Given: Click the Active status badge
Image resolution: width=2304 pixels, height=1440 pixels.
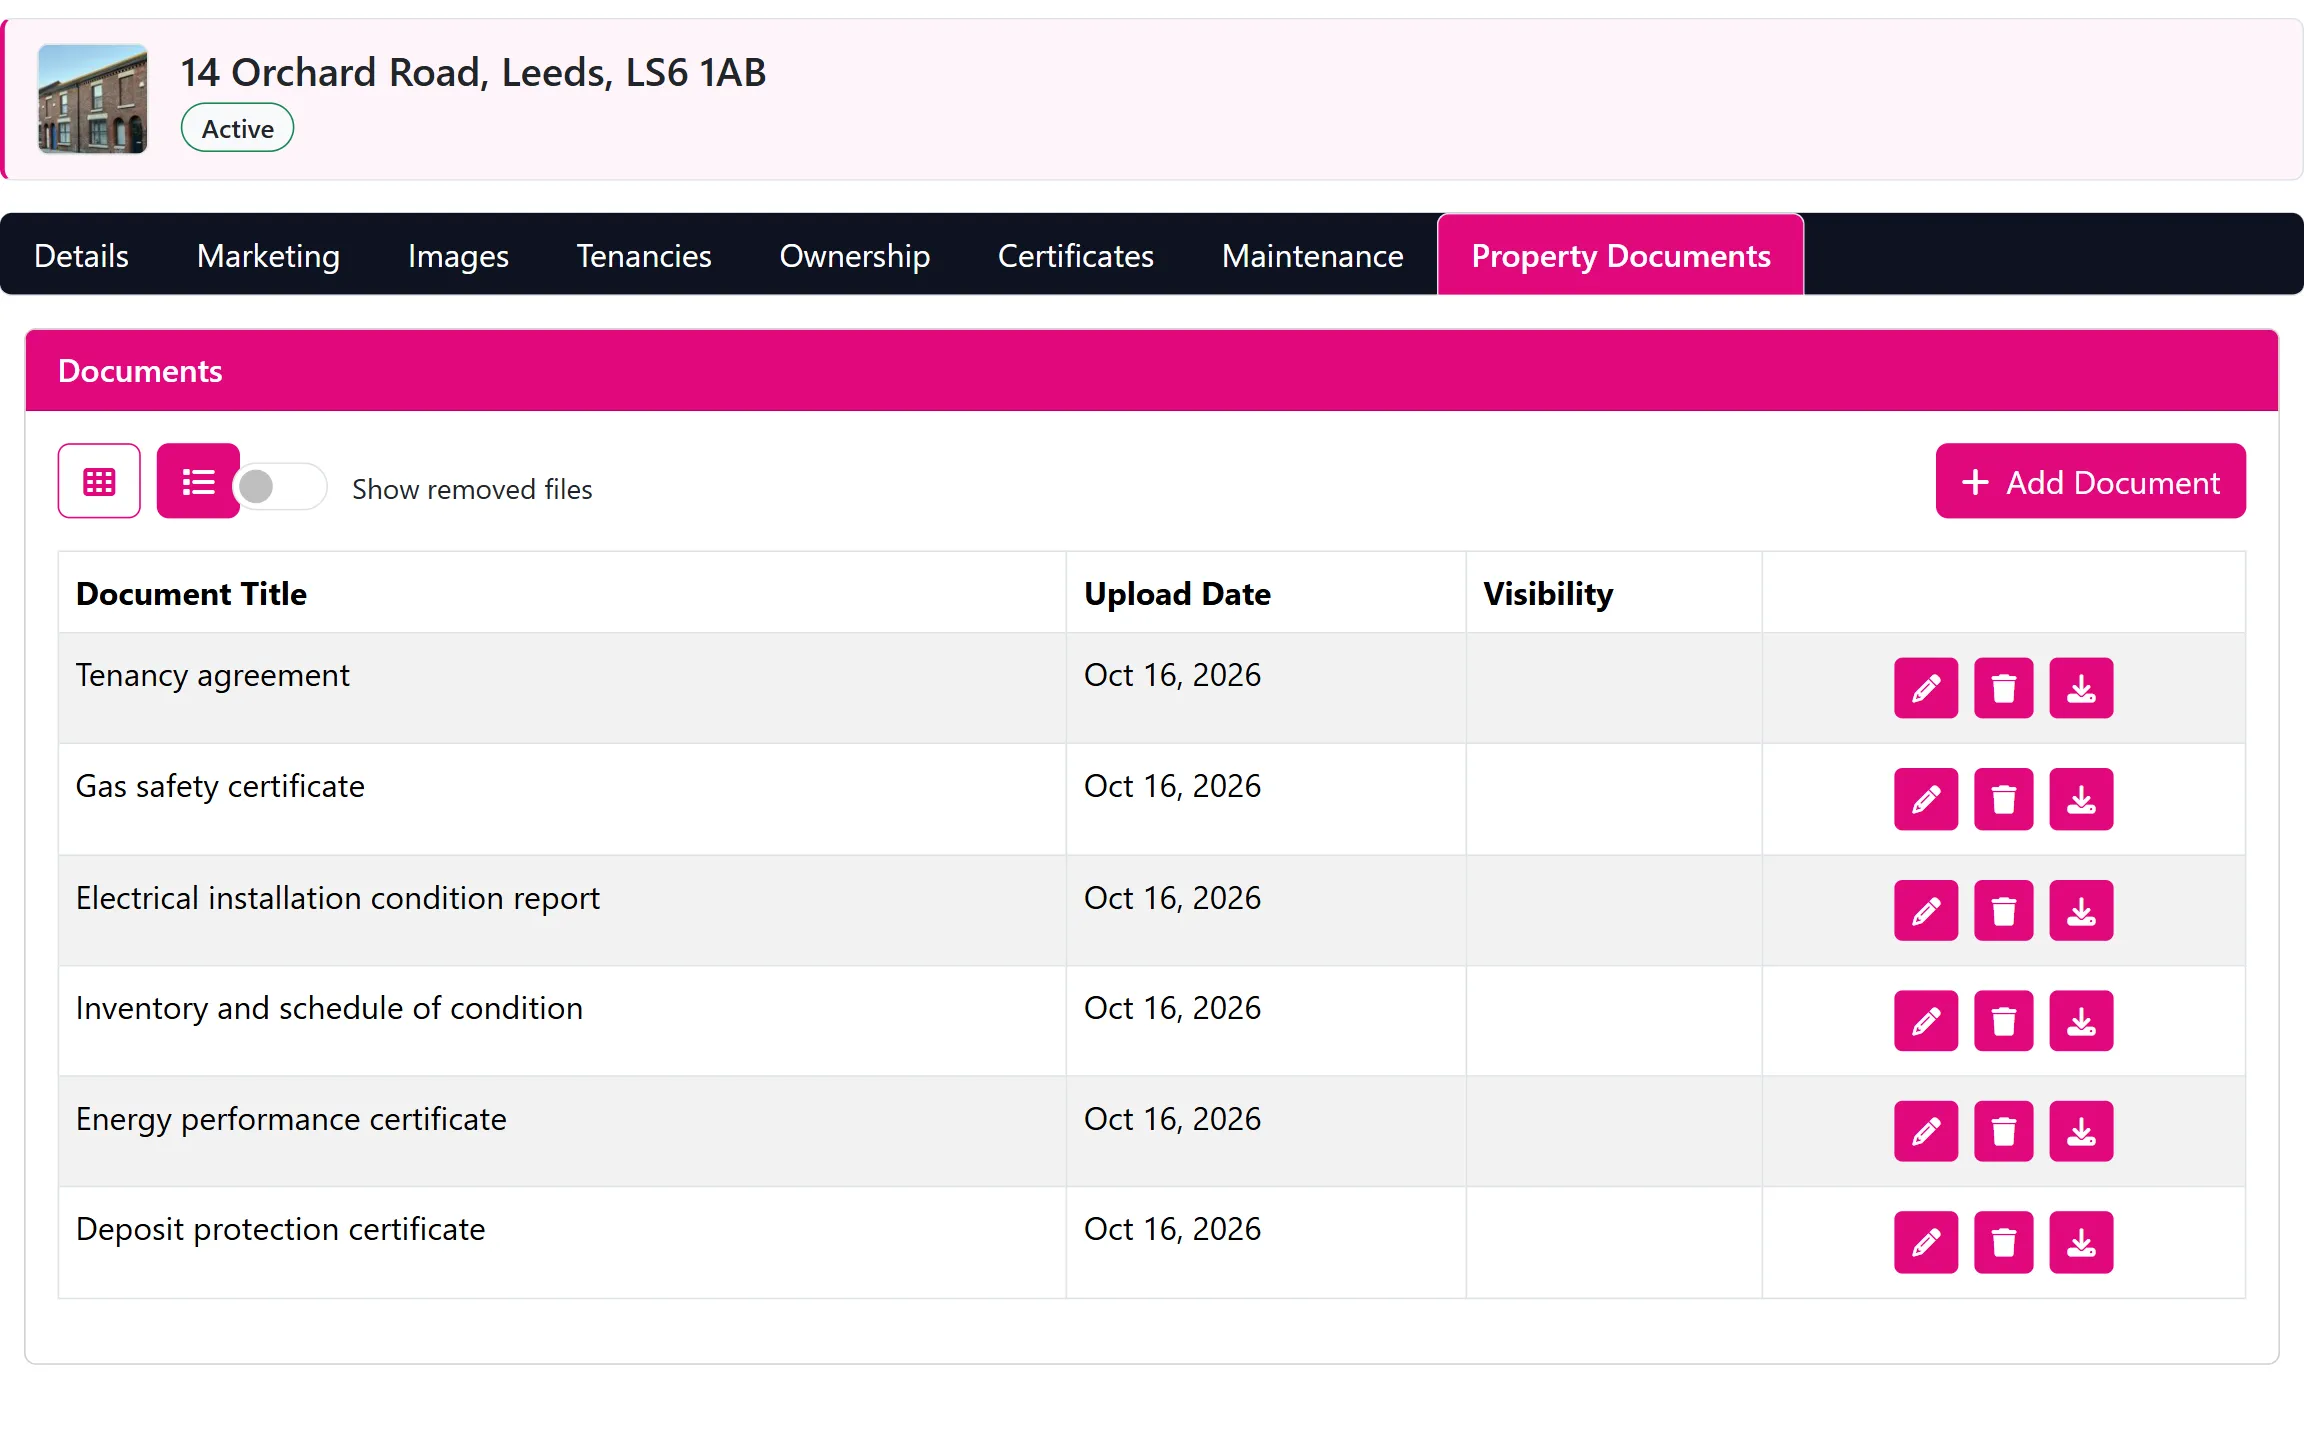Looking at the screenshot, I should pyautogui.click(x=237, y=128).
